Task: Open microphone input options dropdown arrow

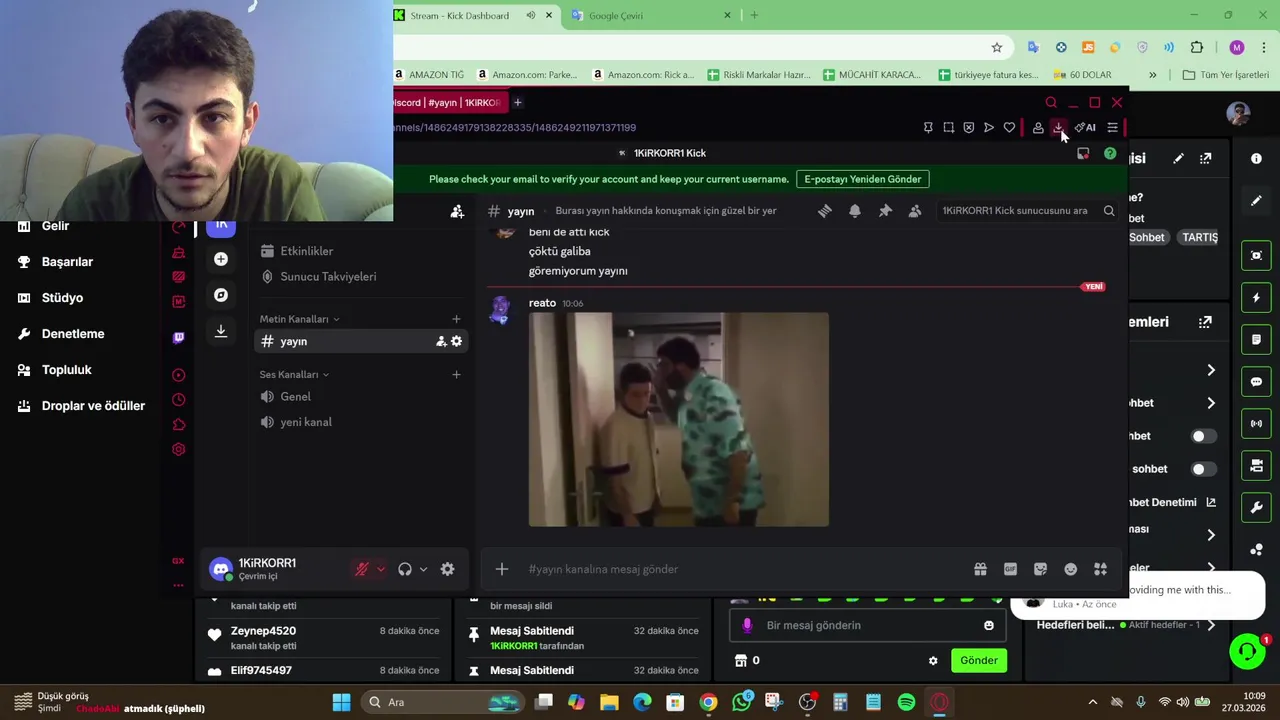Action: (x=380, y=570)
